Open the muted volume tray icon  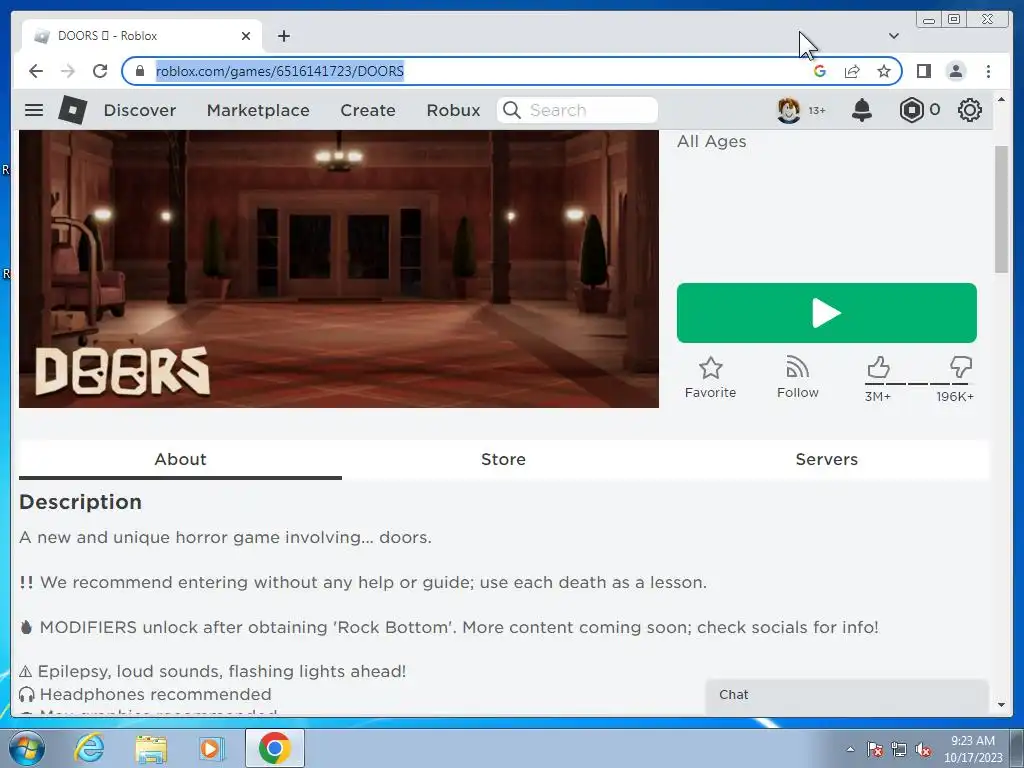[923, 749]
